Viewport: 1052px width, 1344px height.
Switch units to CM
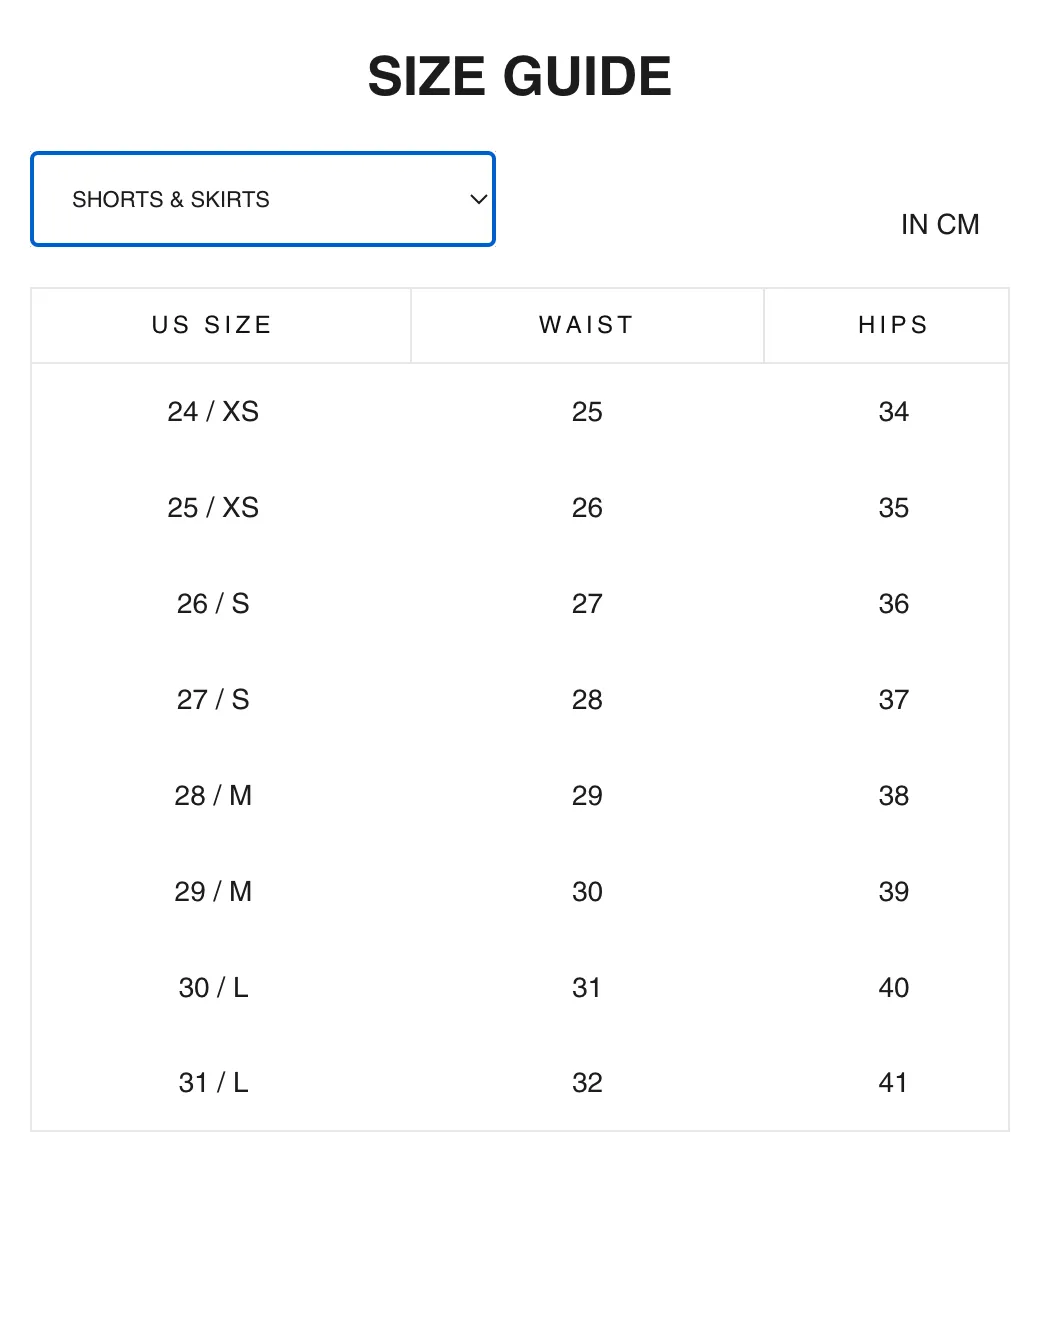coord(958,224)
